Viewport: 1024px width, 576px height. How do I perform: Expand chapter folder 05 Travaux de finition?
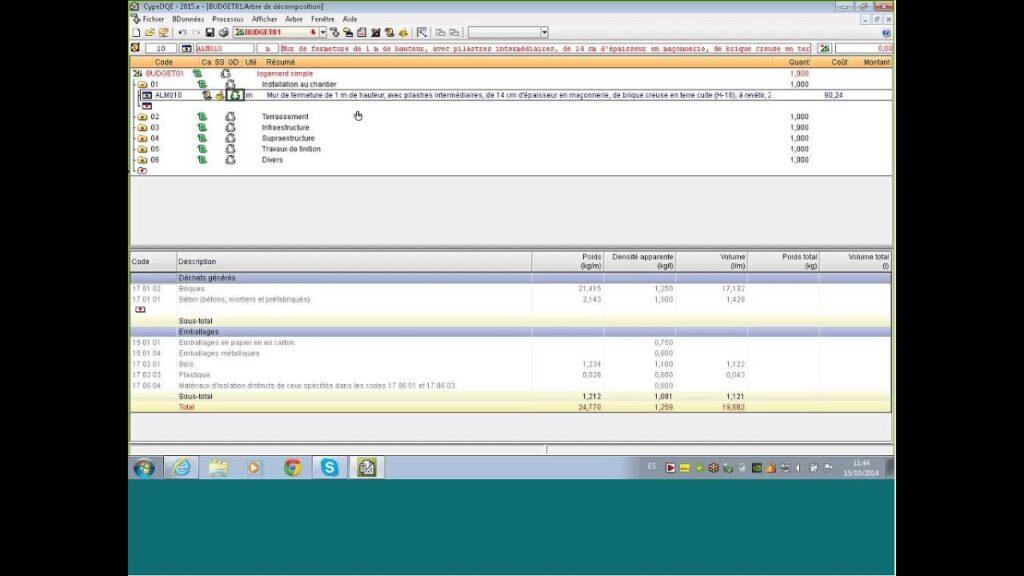(x=142, y=150)
